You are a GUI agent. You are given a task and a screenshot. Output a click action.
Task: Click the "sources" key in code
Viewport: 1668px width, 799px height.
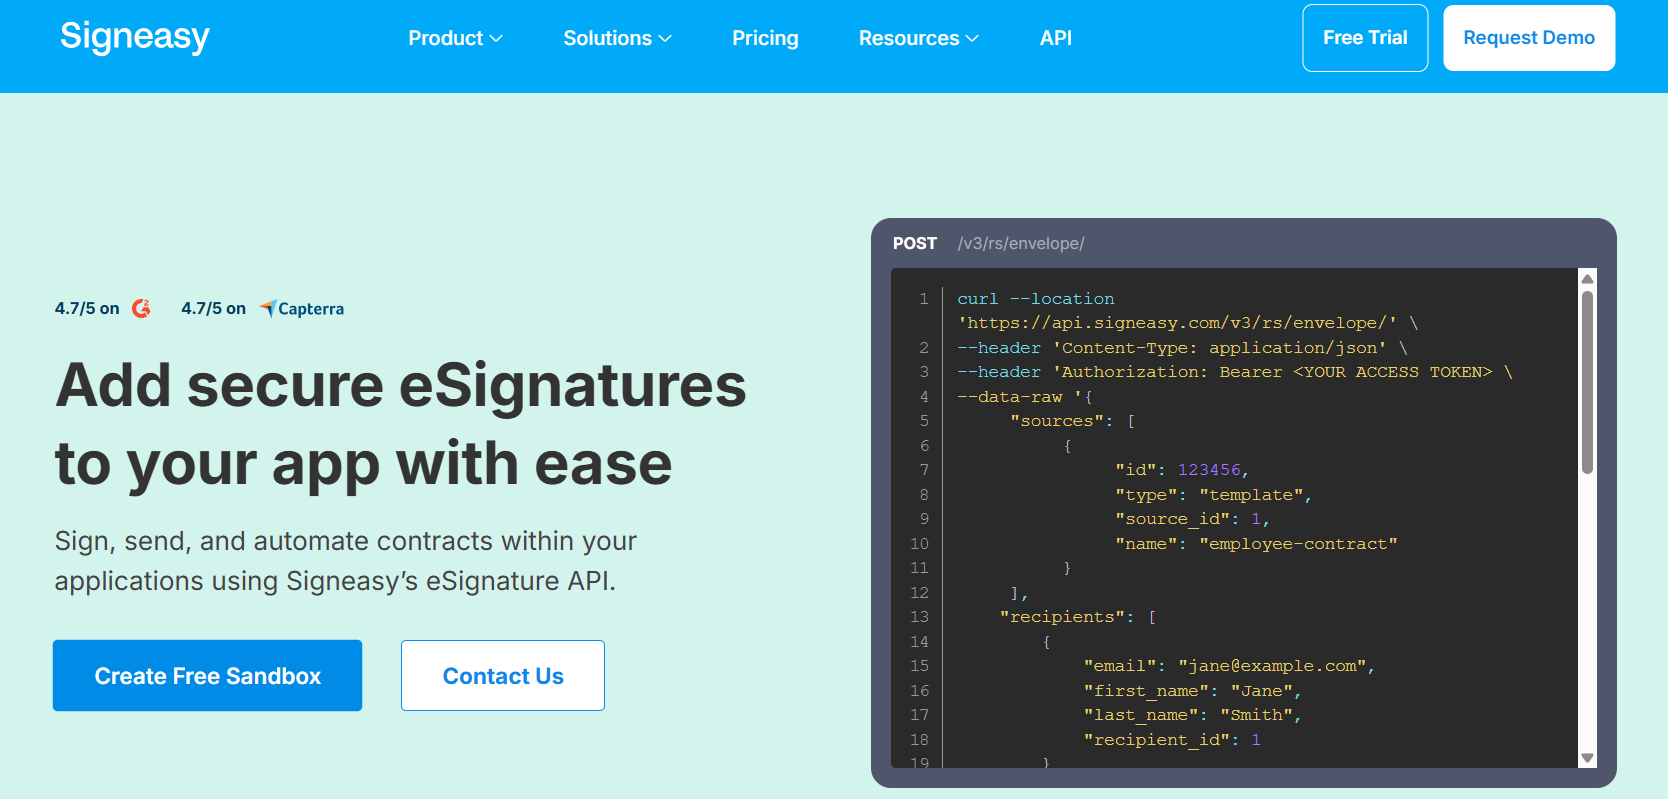click(x=1056, y=421)
